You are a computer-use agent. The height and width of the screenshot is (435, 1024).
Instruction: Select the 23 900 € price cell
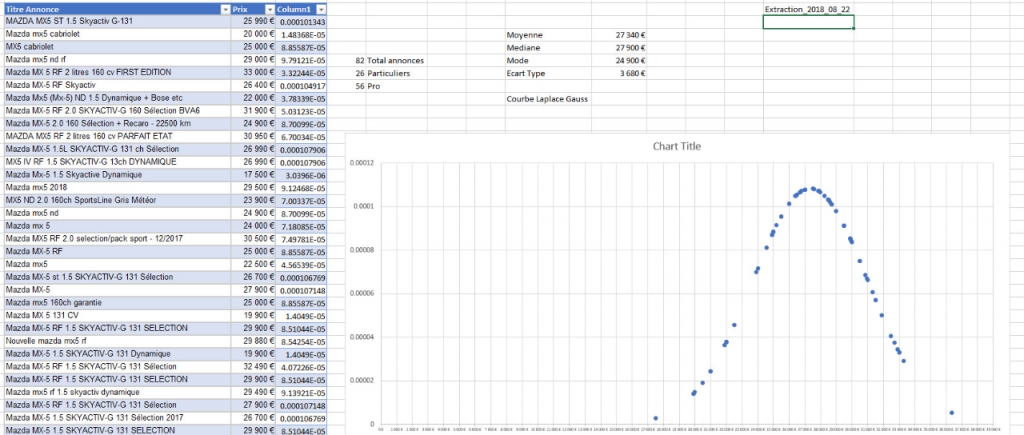coord(253,201)
